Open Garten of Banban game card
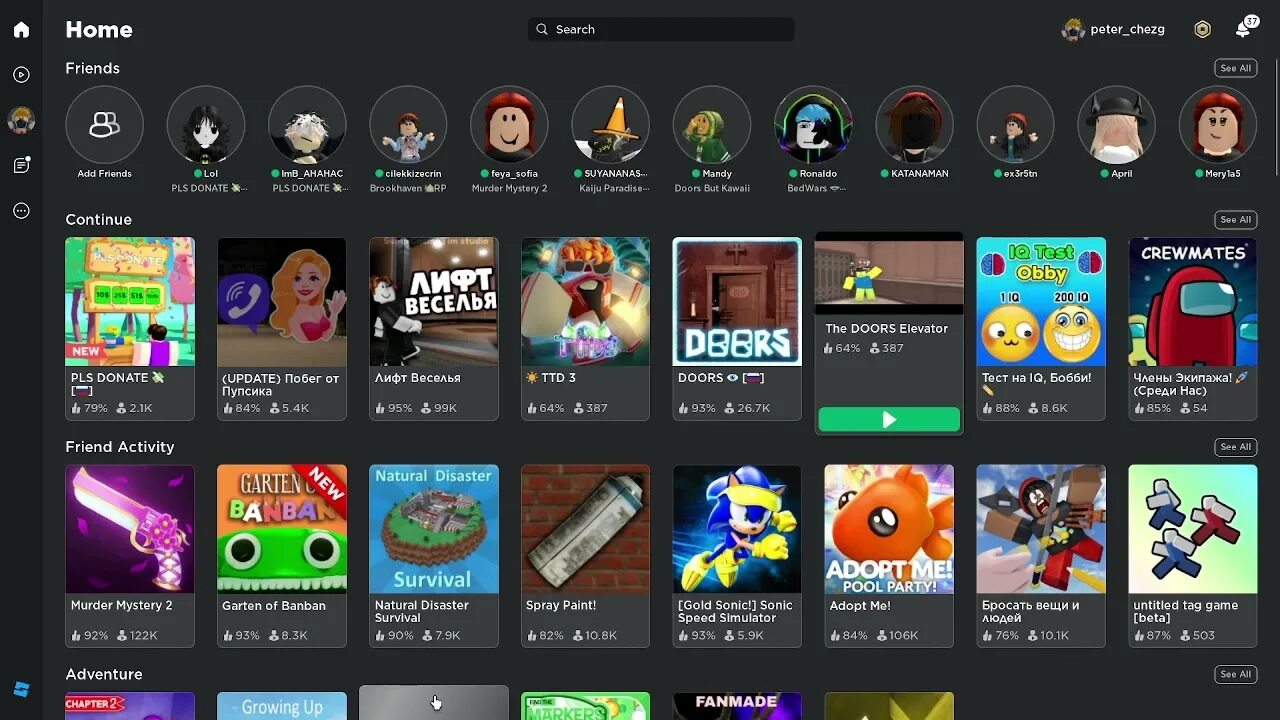This screenshot has height=720, width=1280. pyautogui.click(x=282, y=555)
